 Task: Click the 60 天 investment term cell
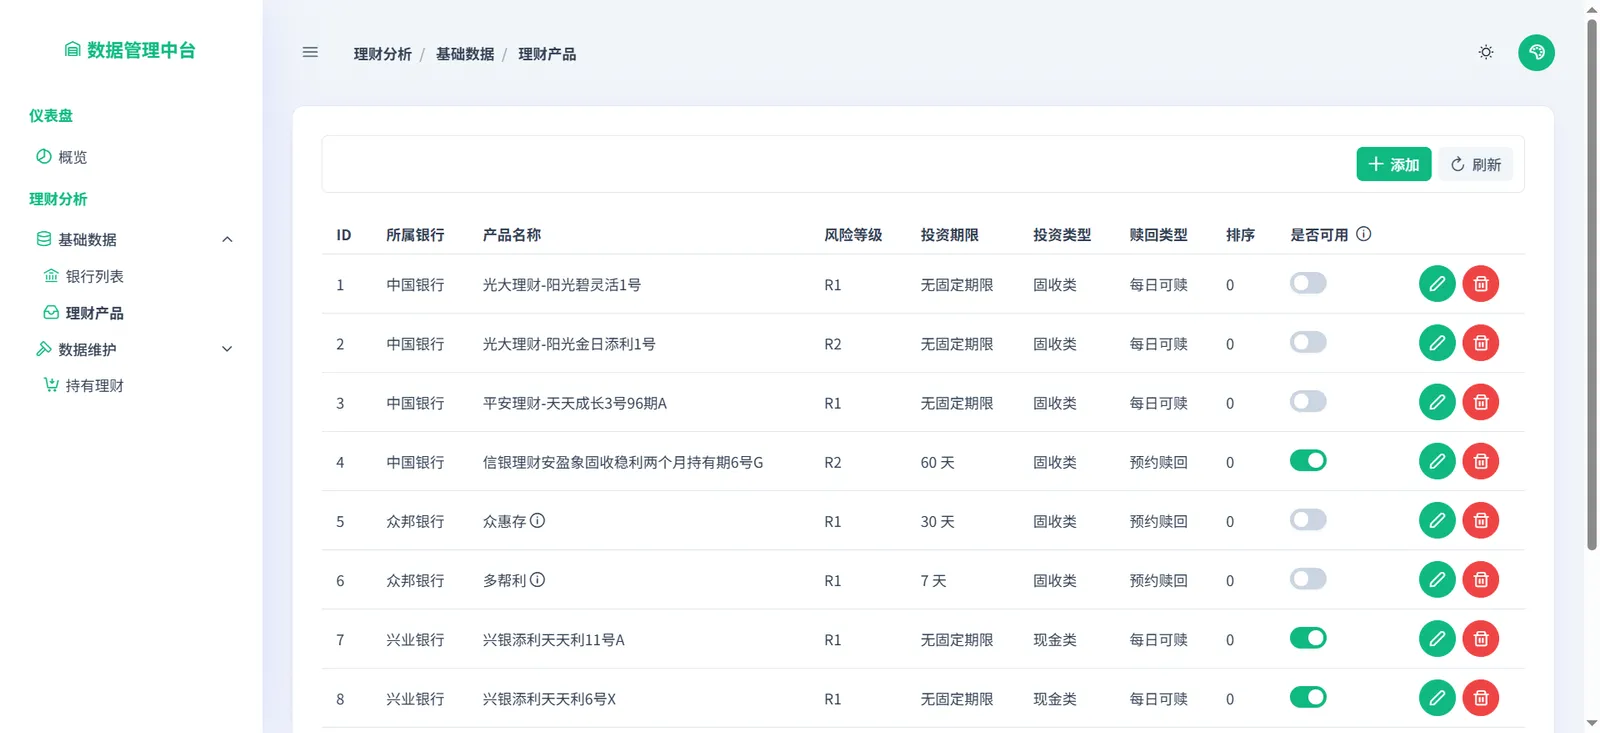pyautogui.click(x=938, y=462)
